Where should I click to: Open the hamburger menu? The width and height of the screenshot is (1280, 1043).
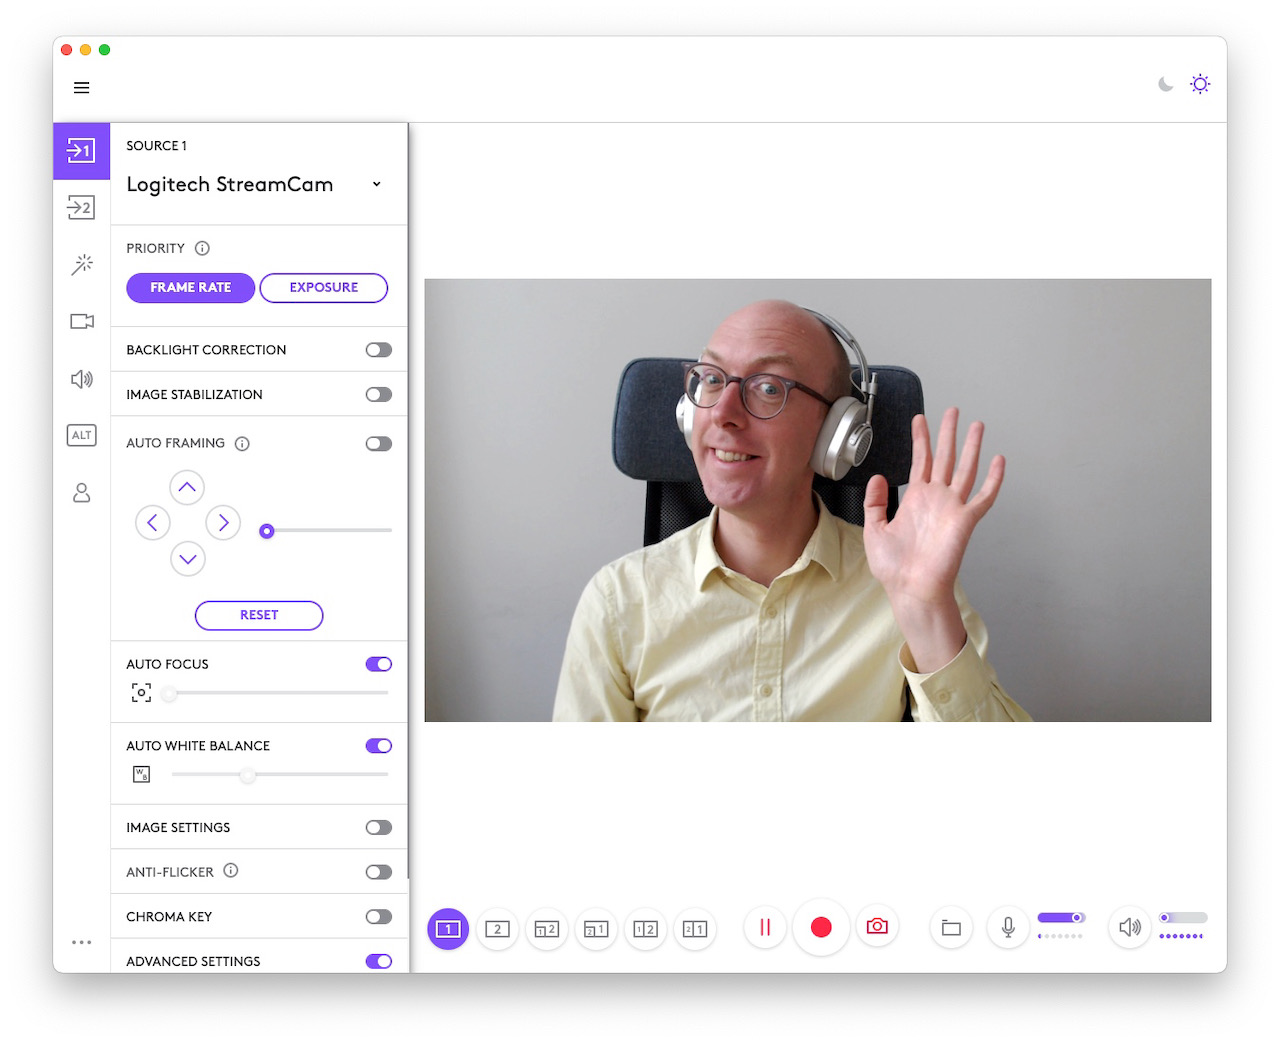coord(82,88)
